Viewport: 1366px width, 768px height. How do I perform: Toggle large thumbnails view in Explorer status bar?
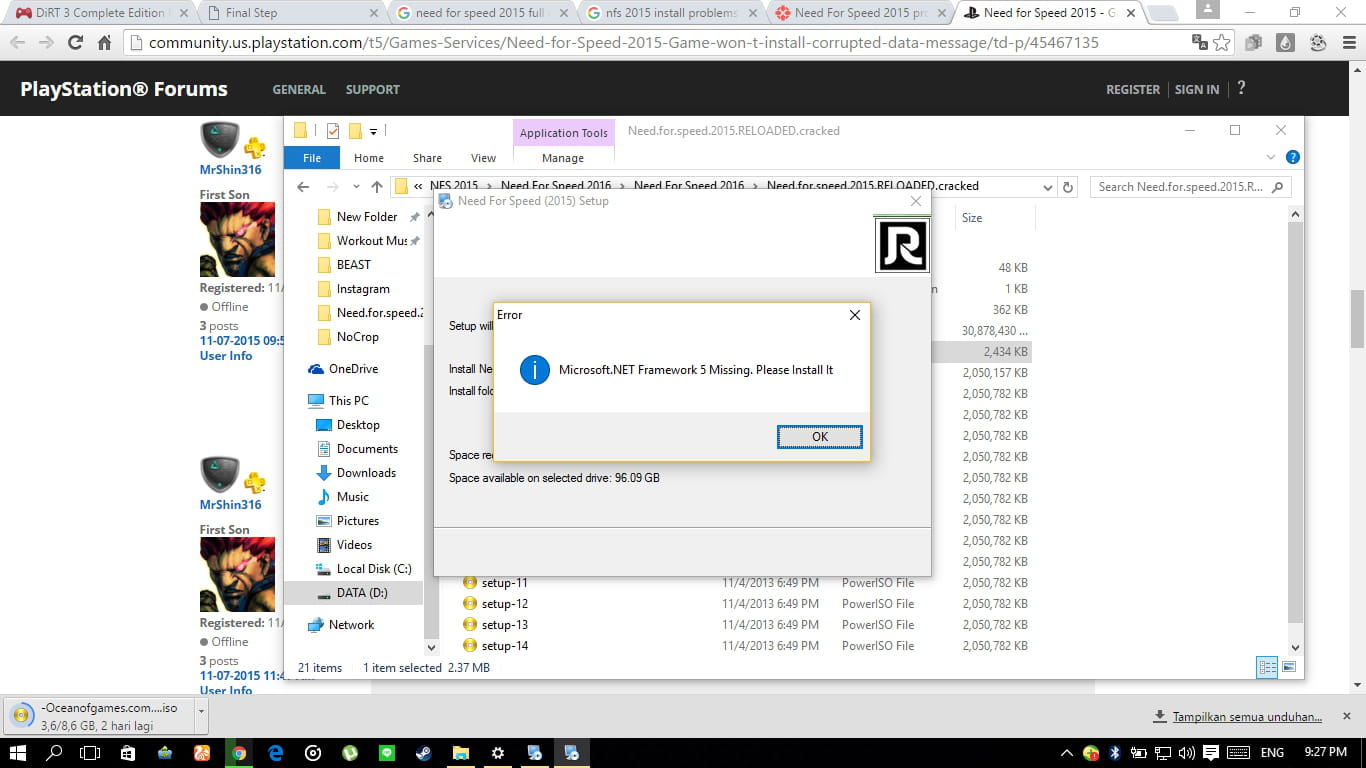click(1287, 667)
